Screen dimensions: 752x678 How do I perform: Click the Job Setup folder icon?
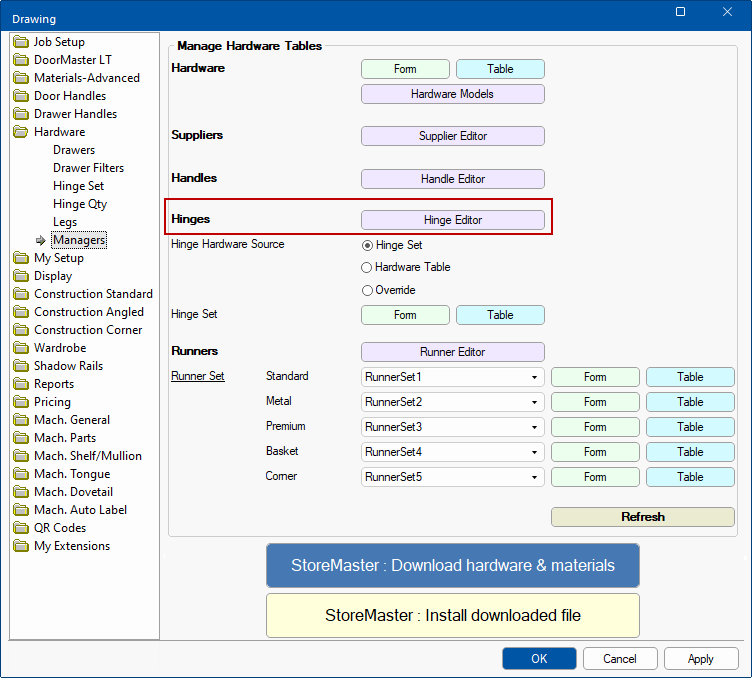[x=21, y=42]
